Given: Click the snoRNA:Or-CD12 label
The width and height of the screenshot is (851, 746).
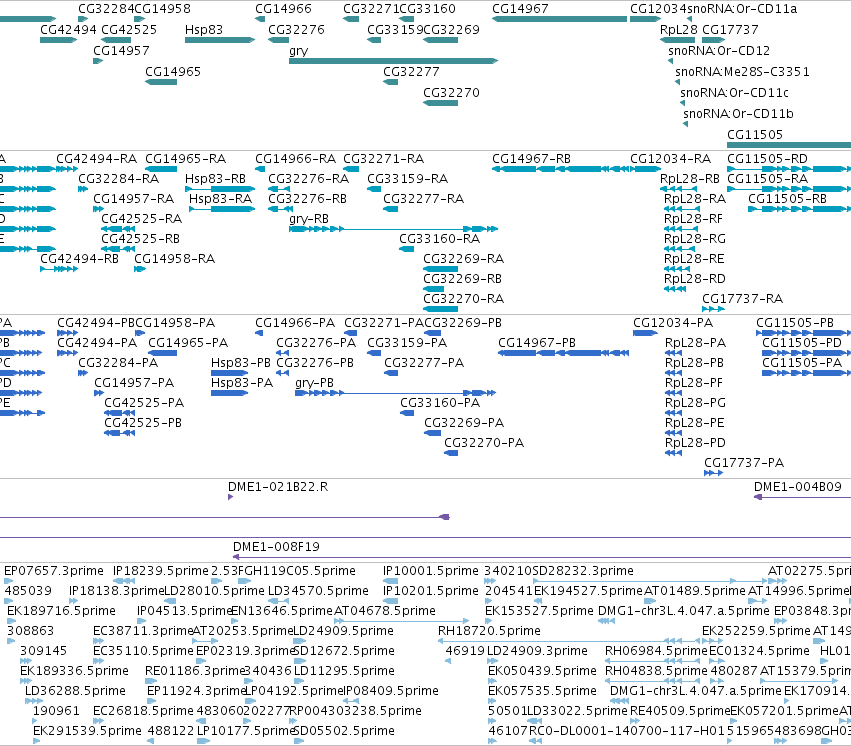Looking at the screenshot, I should 719,51.
